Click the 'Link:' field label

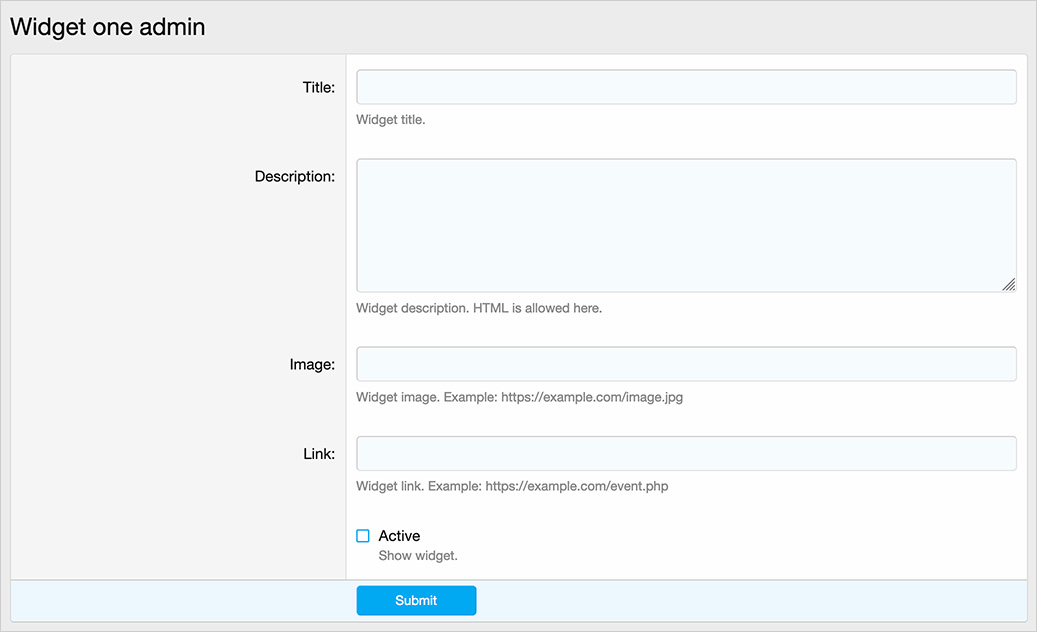click(x=318, y=453)
